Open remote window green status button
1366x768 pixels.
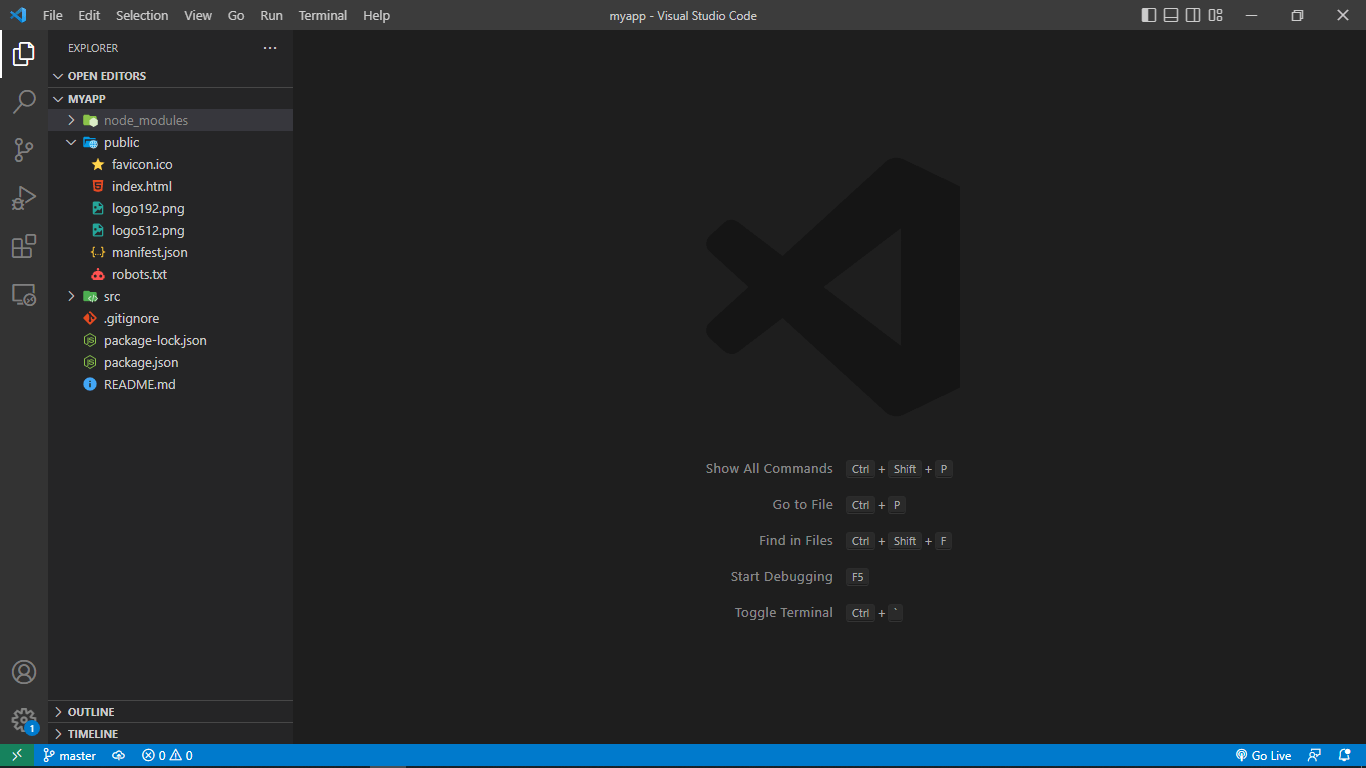17,756
